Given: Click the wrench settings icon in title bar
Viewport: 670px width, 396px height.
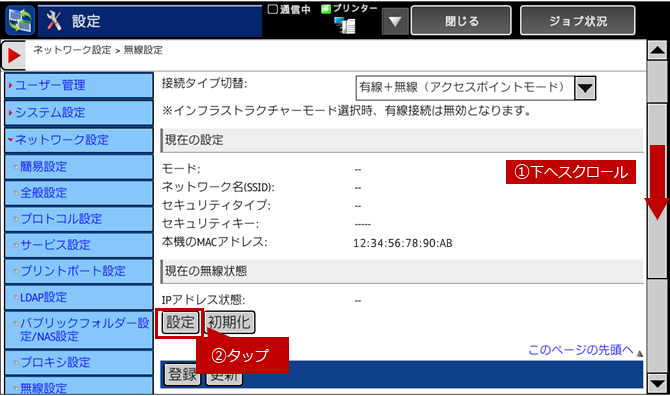Looking at the screenshot, I should click(x=54, y=21).
